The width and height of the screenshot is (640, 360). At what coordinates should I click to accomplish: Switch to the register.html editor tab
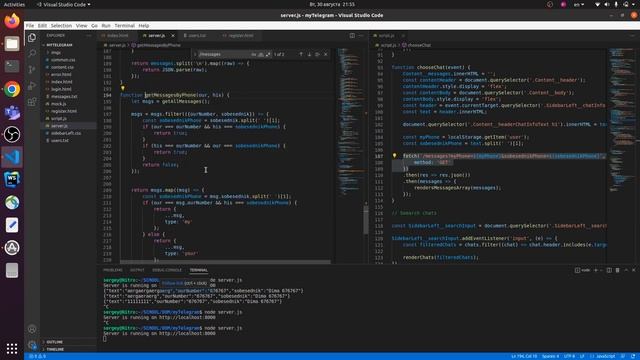click(241, 36)
